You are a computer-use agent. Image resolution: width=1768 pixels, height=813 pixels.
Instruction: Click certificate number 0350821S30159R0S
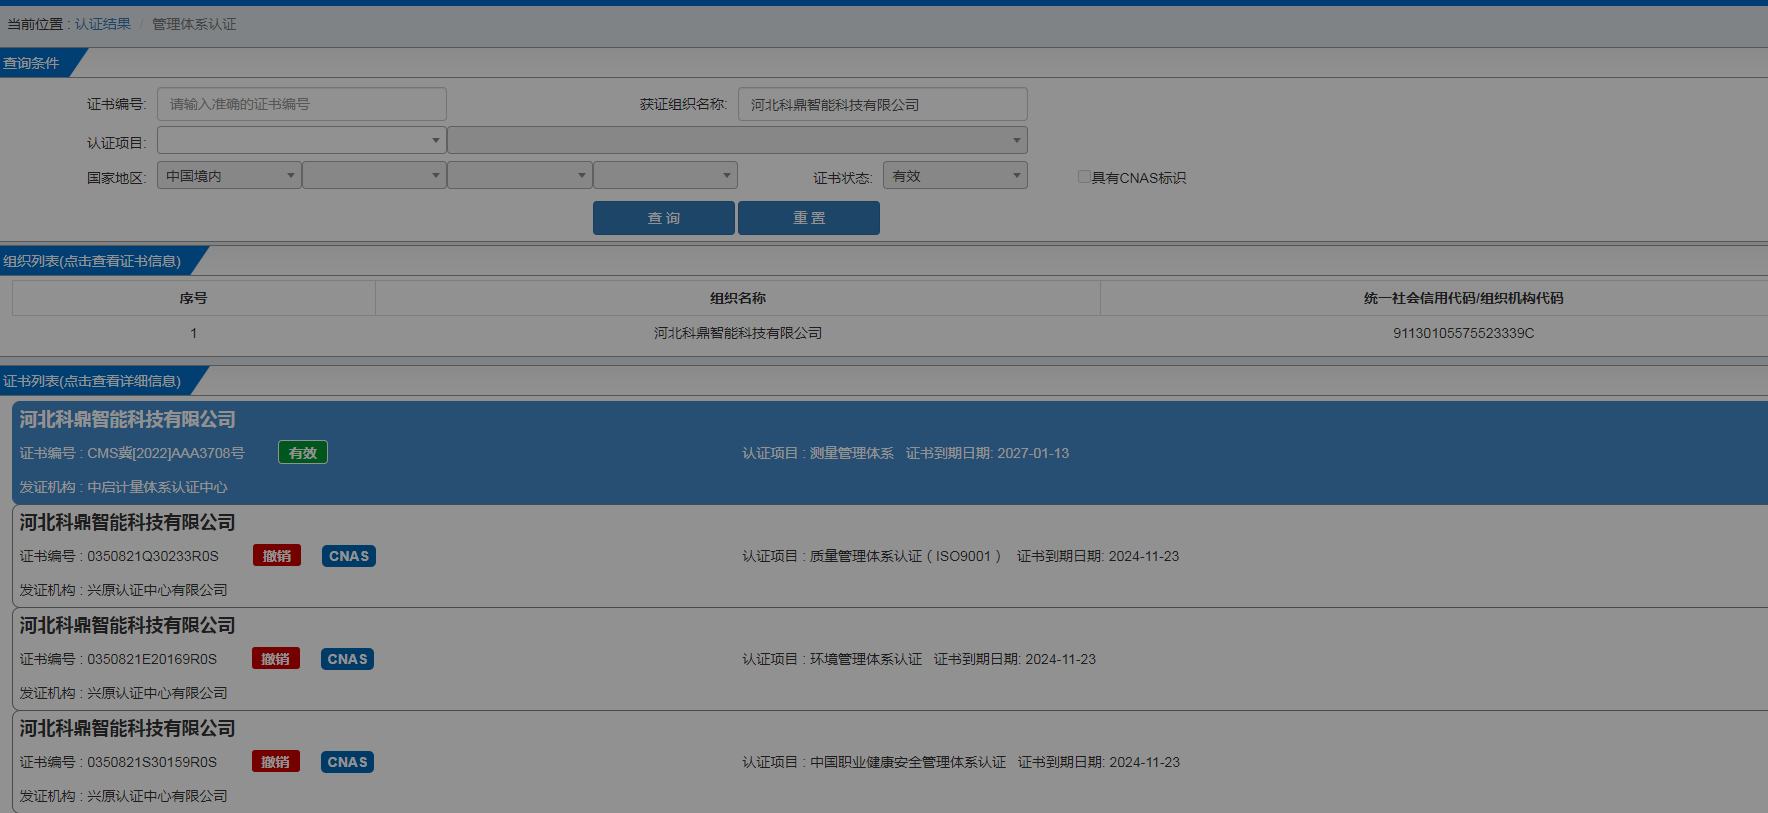tap(152, 762)
